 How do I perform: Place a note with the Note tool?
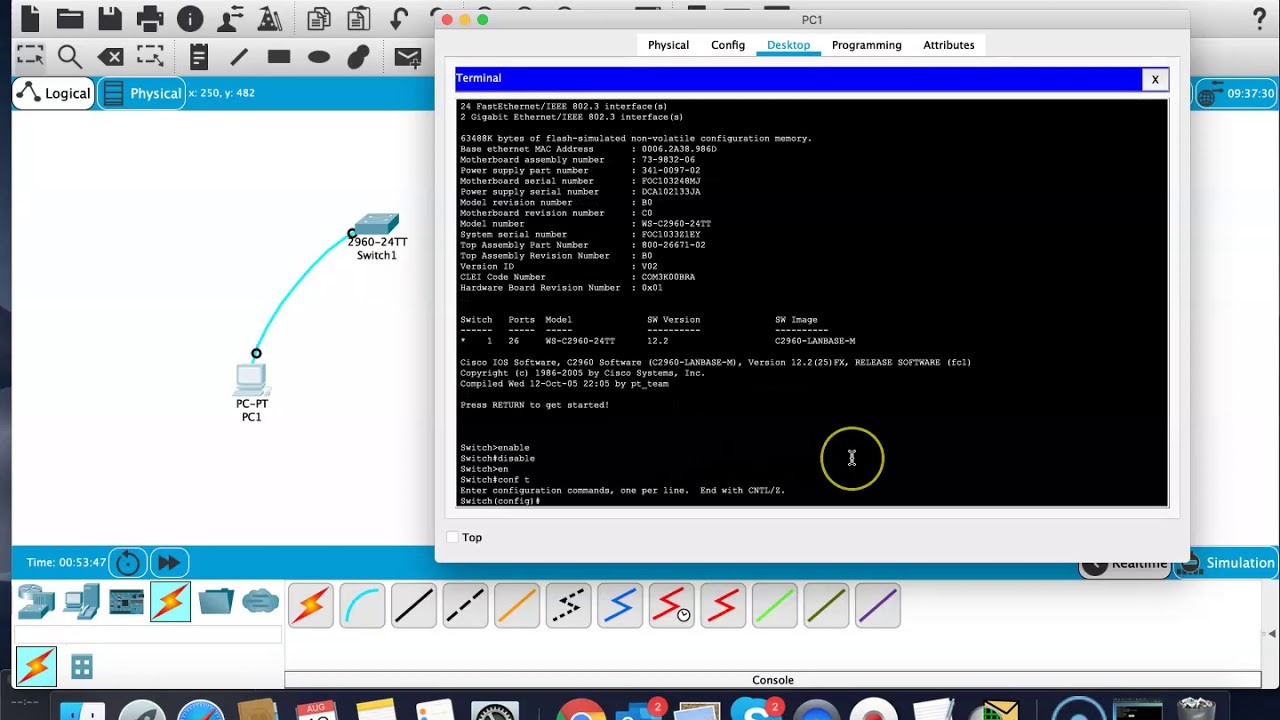coord(199,57)
